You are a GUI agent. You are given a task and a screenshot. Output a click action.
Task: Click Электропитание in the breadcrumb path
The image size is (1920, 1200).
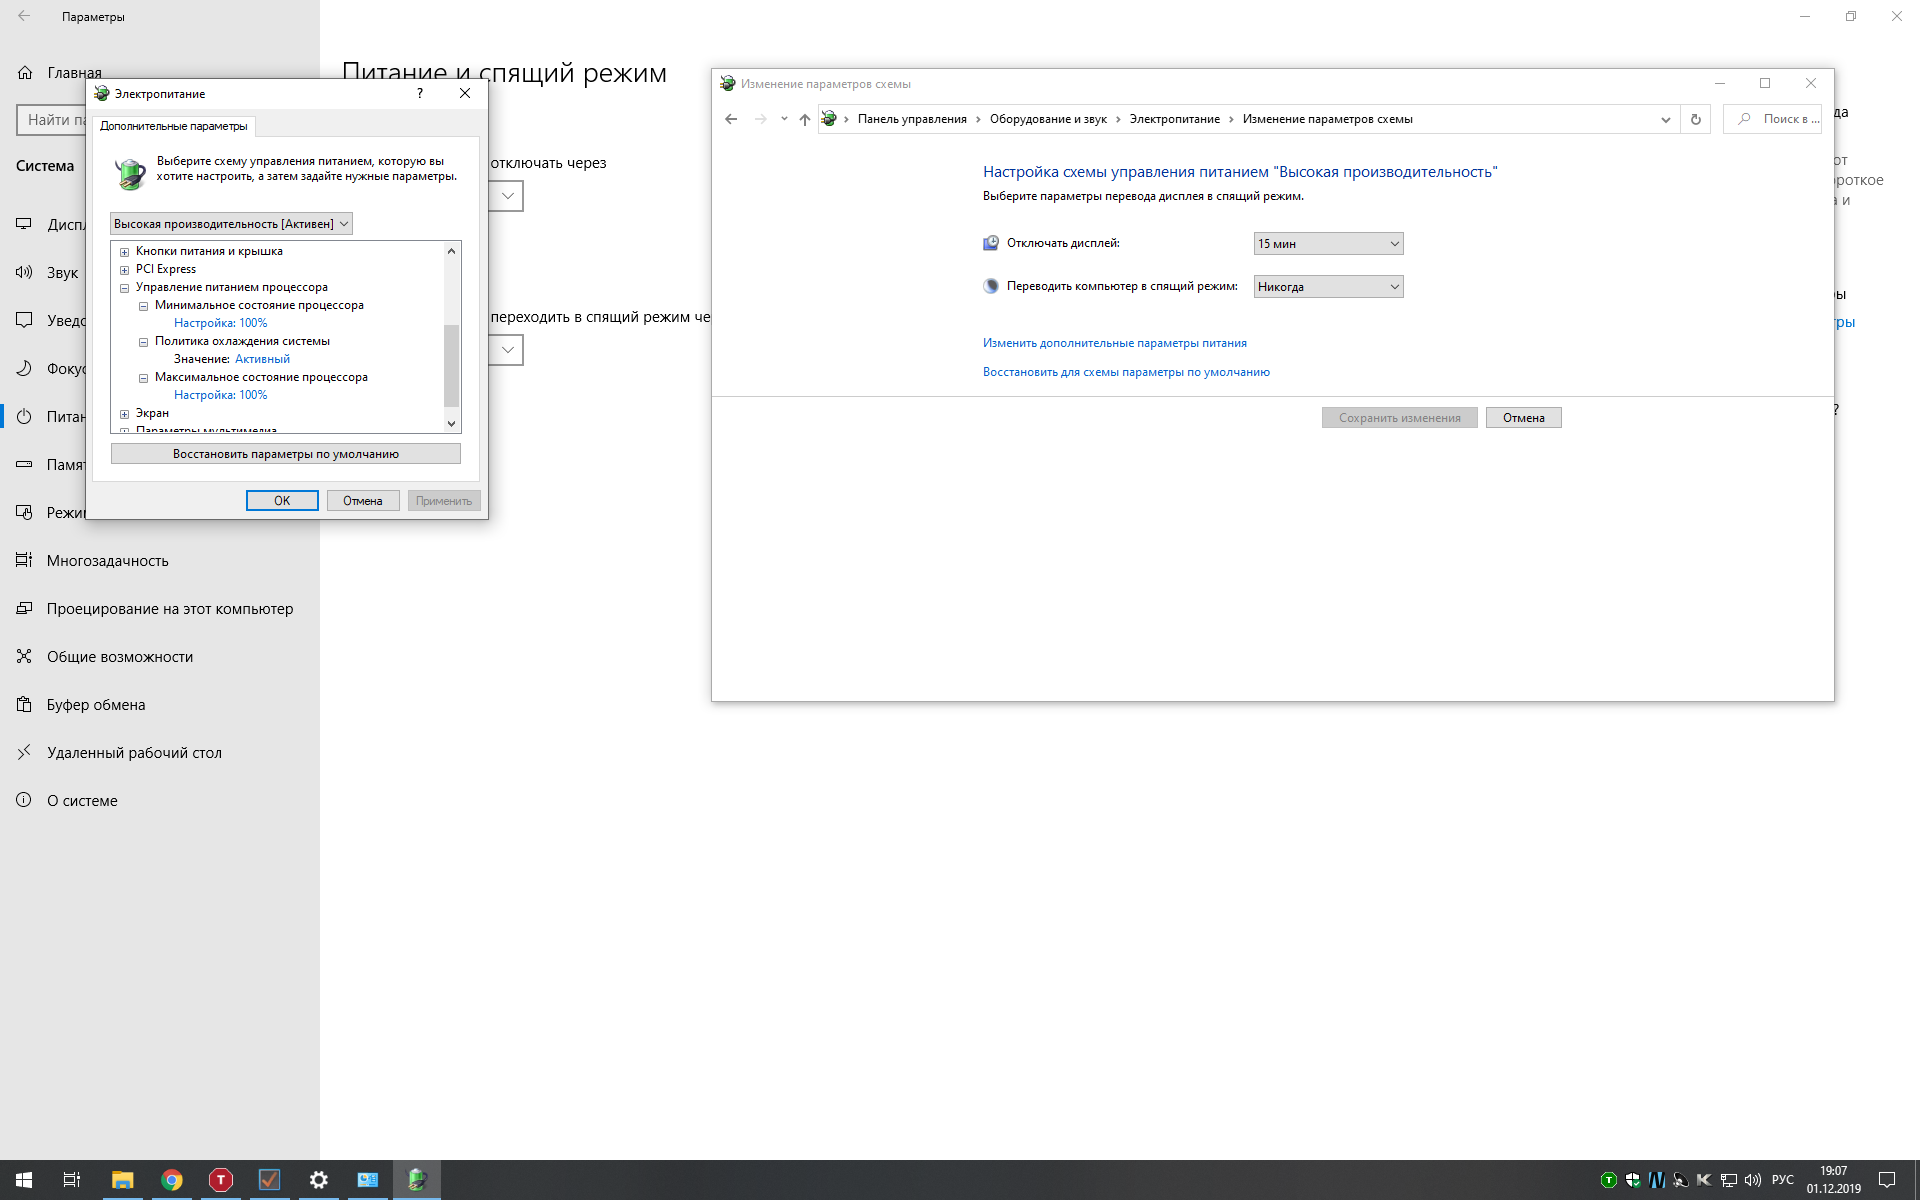1174,119
